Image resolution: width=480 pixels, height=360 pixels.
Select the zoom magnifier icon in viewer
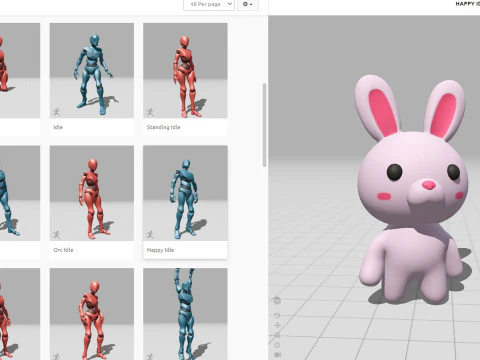277,335
